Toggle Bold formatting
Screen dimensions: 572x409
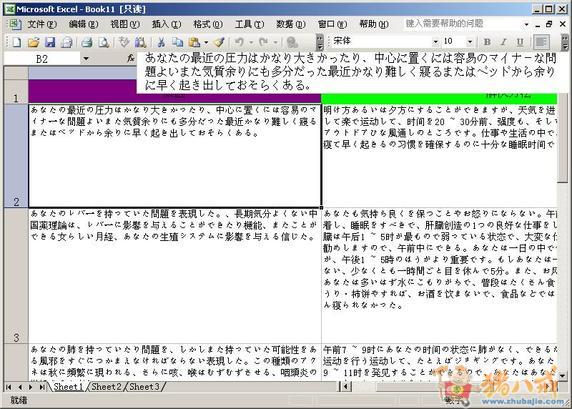[x=487, y=42]
